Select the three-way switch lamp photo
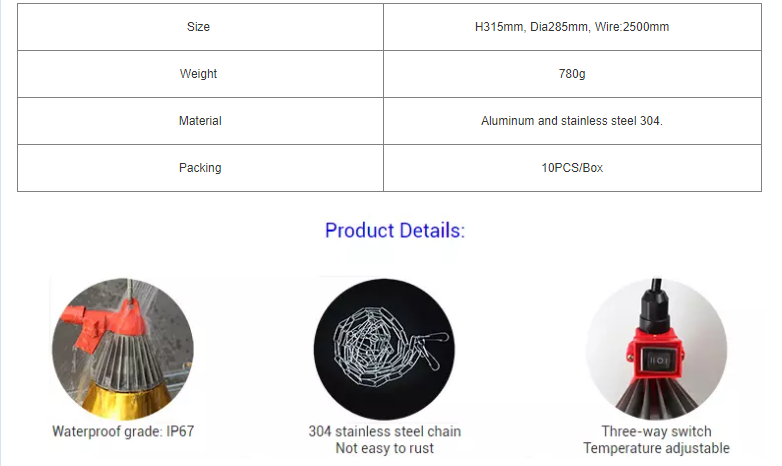The width and height of the screenshot is (782, 466). tap(655, 346)
